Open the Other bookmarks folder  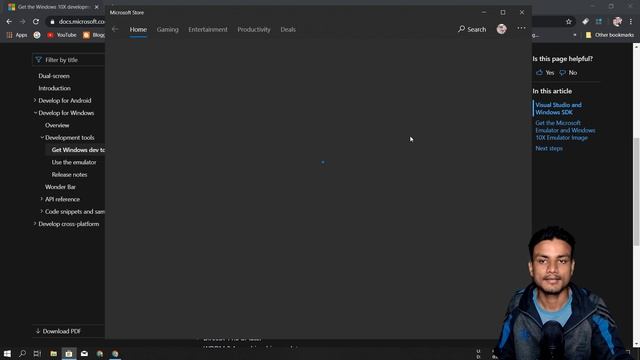click(x=610, y=35)
